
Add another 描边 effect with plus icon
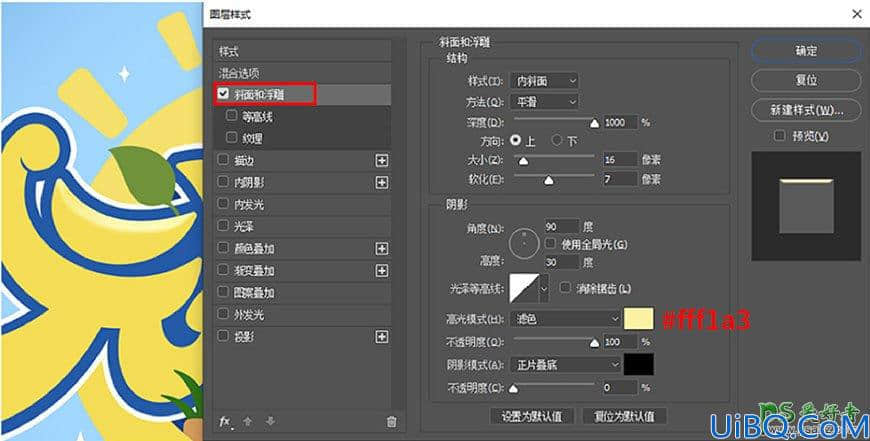pos(382,160)
